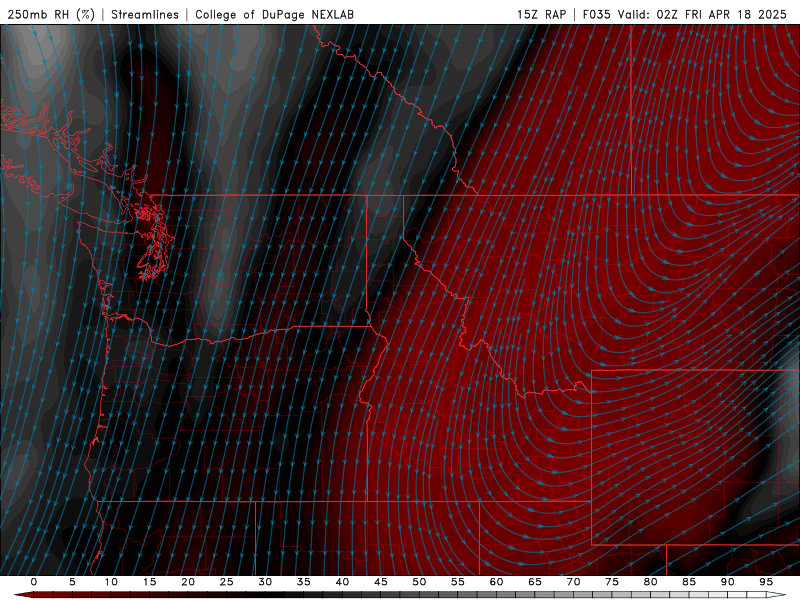
Task: Click the '45' colorbar tick label
Action: tap(381, 582)
